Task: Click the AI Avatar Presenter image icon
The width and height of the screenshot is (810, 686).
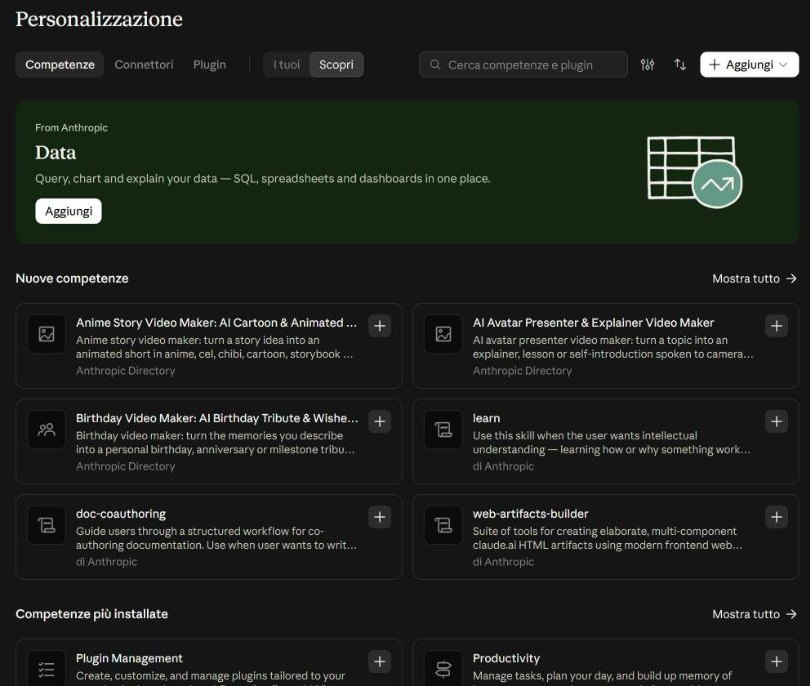Action: pos(443,334)
